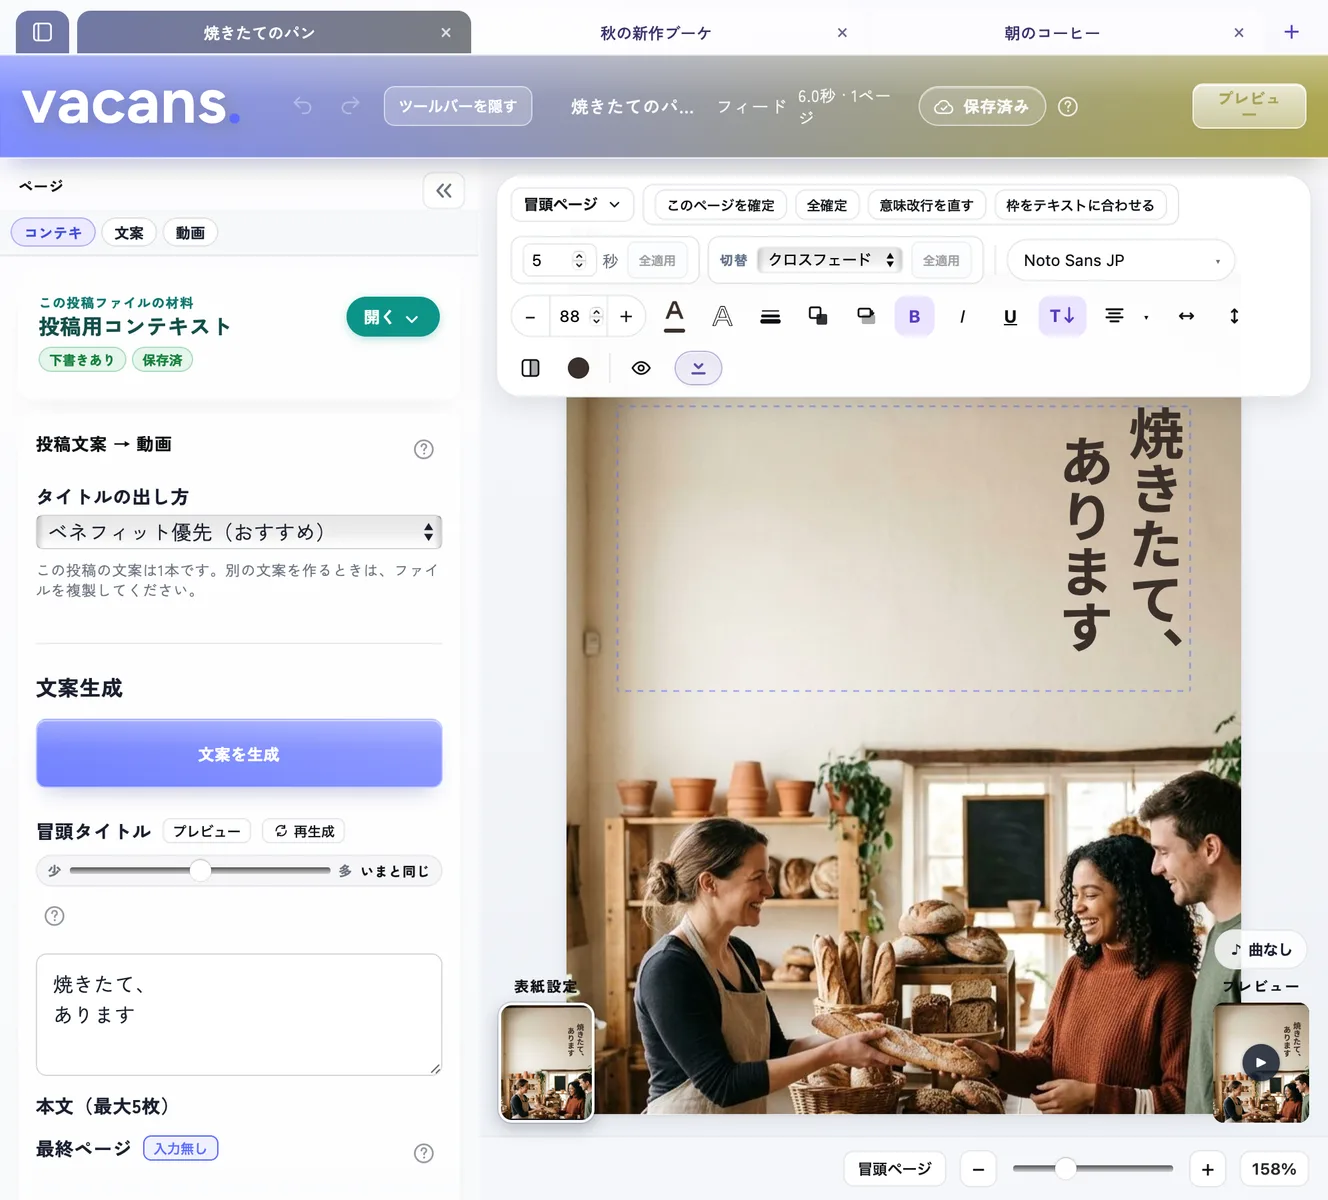Toggle the sidebar panel icon beside the tabs
This screenshot has width=1328, height=1200.
pyautogui.click(x=42, y=32)
